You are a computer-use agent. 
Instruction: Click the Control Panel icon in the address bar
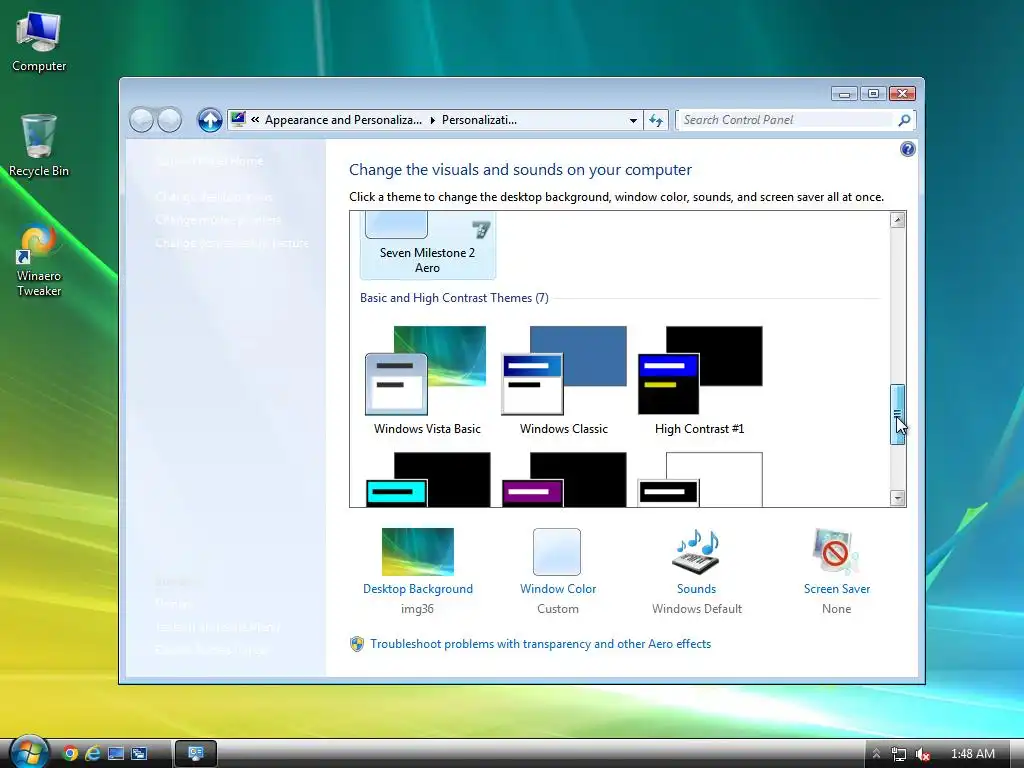coord(238,120)
